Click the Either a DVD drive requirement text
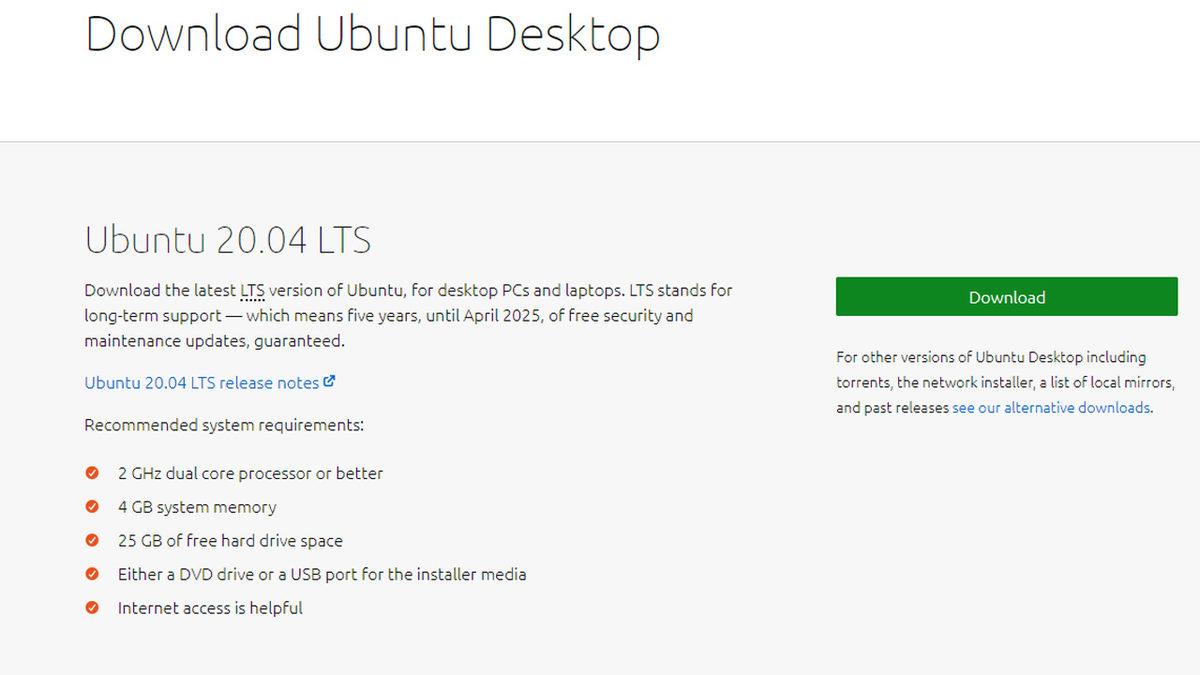Image resolution: width=1200 pixels, height=675 pixels. click(x=322, y=574)
